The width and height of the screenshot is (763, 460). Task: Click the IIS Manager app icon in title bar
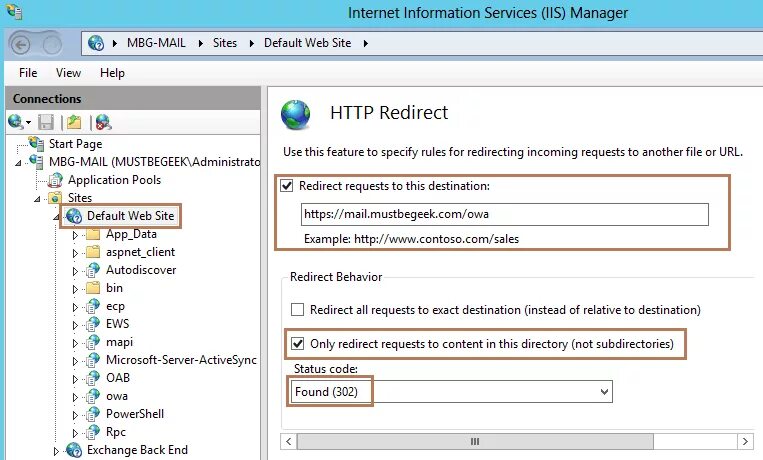coord(14,11)
